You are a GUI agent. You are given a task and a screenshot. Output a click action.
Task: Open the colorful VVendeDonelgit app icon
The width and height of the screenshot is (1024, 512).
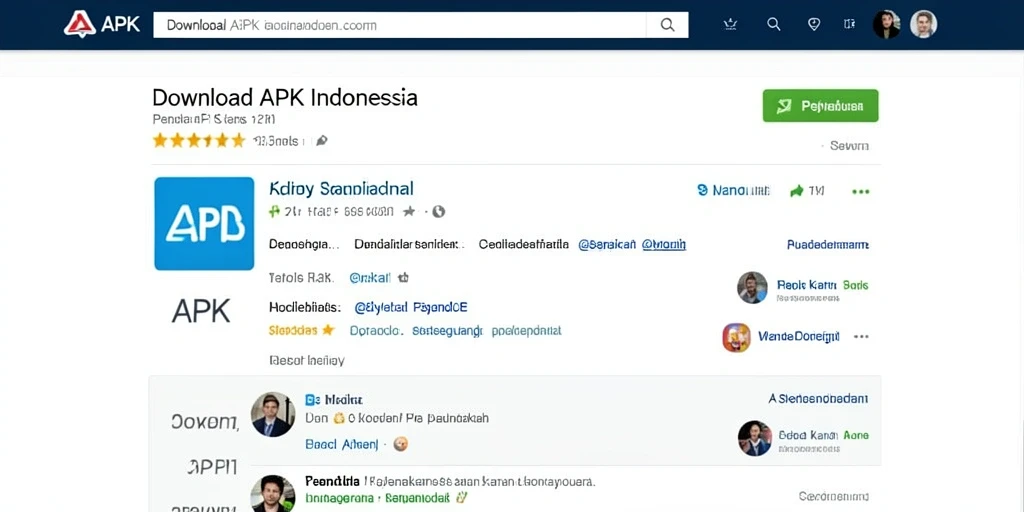(x=736, y=337)
